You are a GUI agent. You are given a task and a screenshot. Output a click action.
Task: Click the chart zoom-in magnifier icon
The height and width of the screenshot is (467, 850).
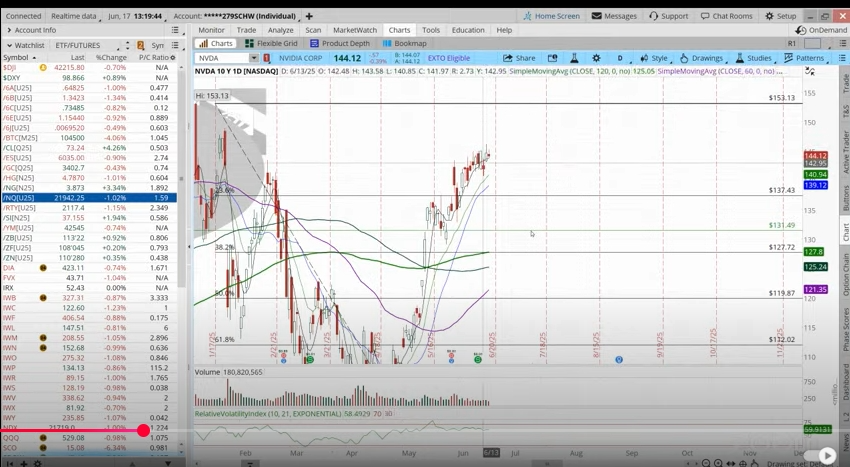coord(718,464)
